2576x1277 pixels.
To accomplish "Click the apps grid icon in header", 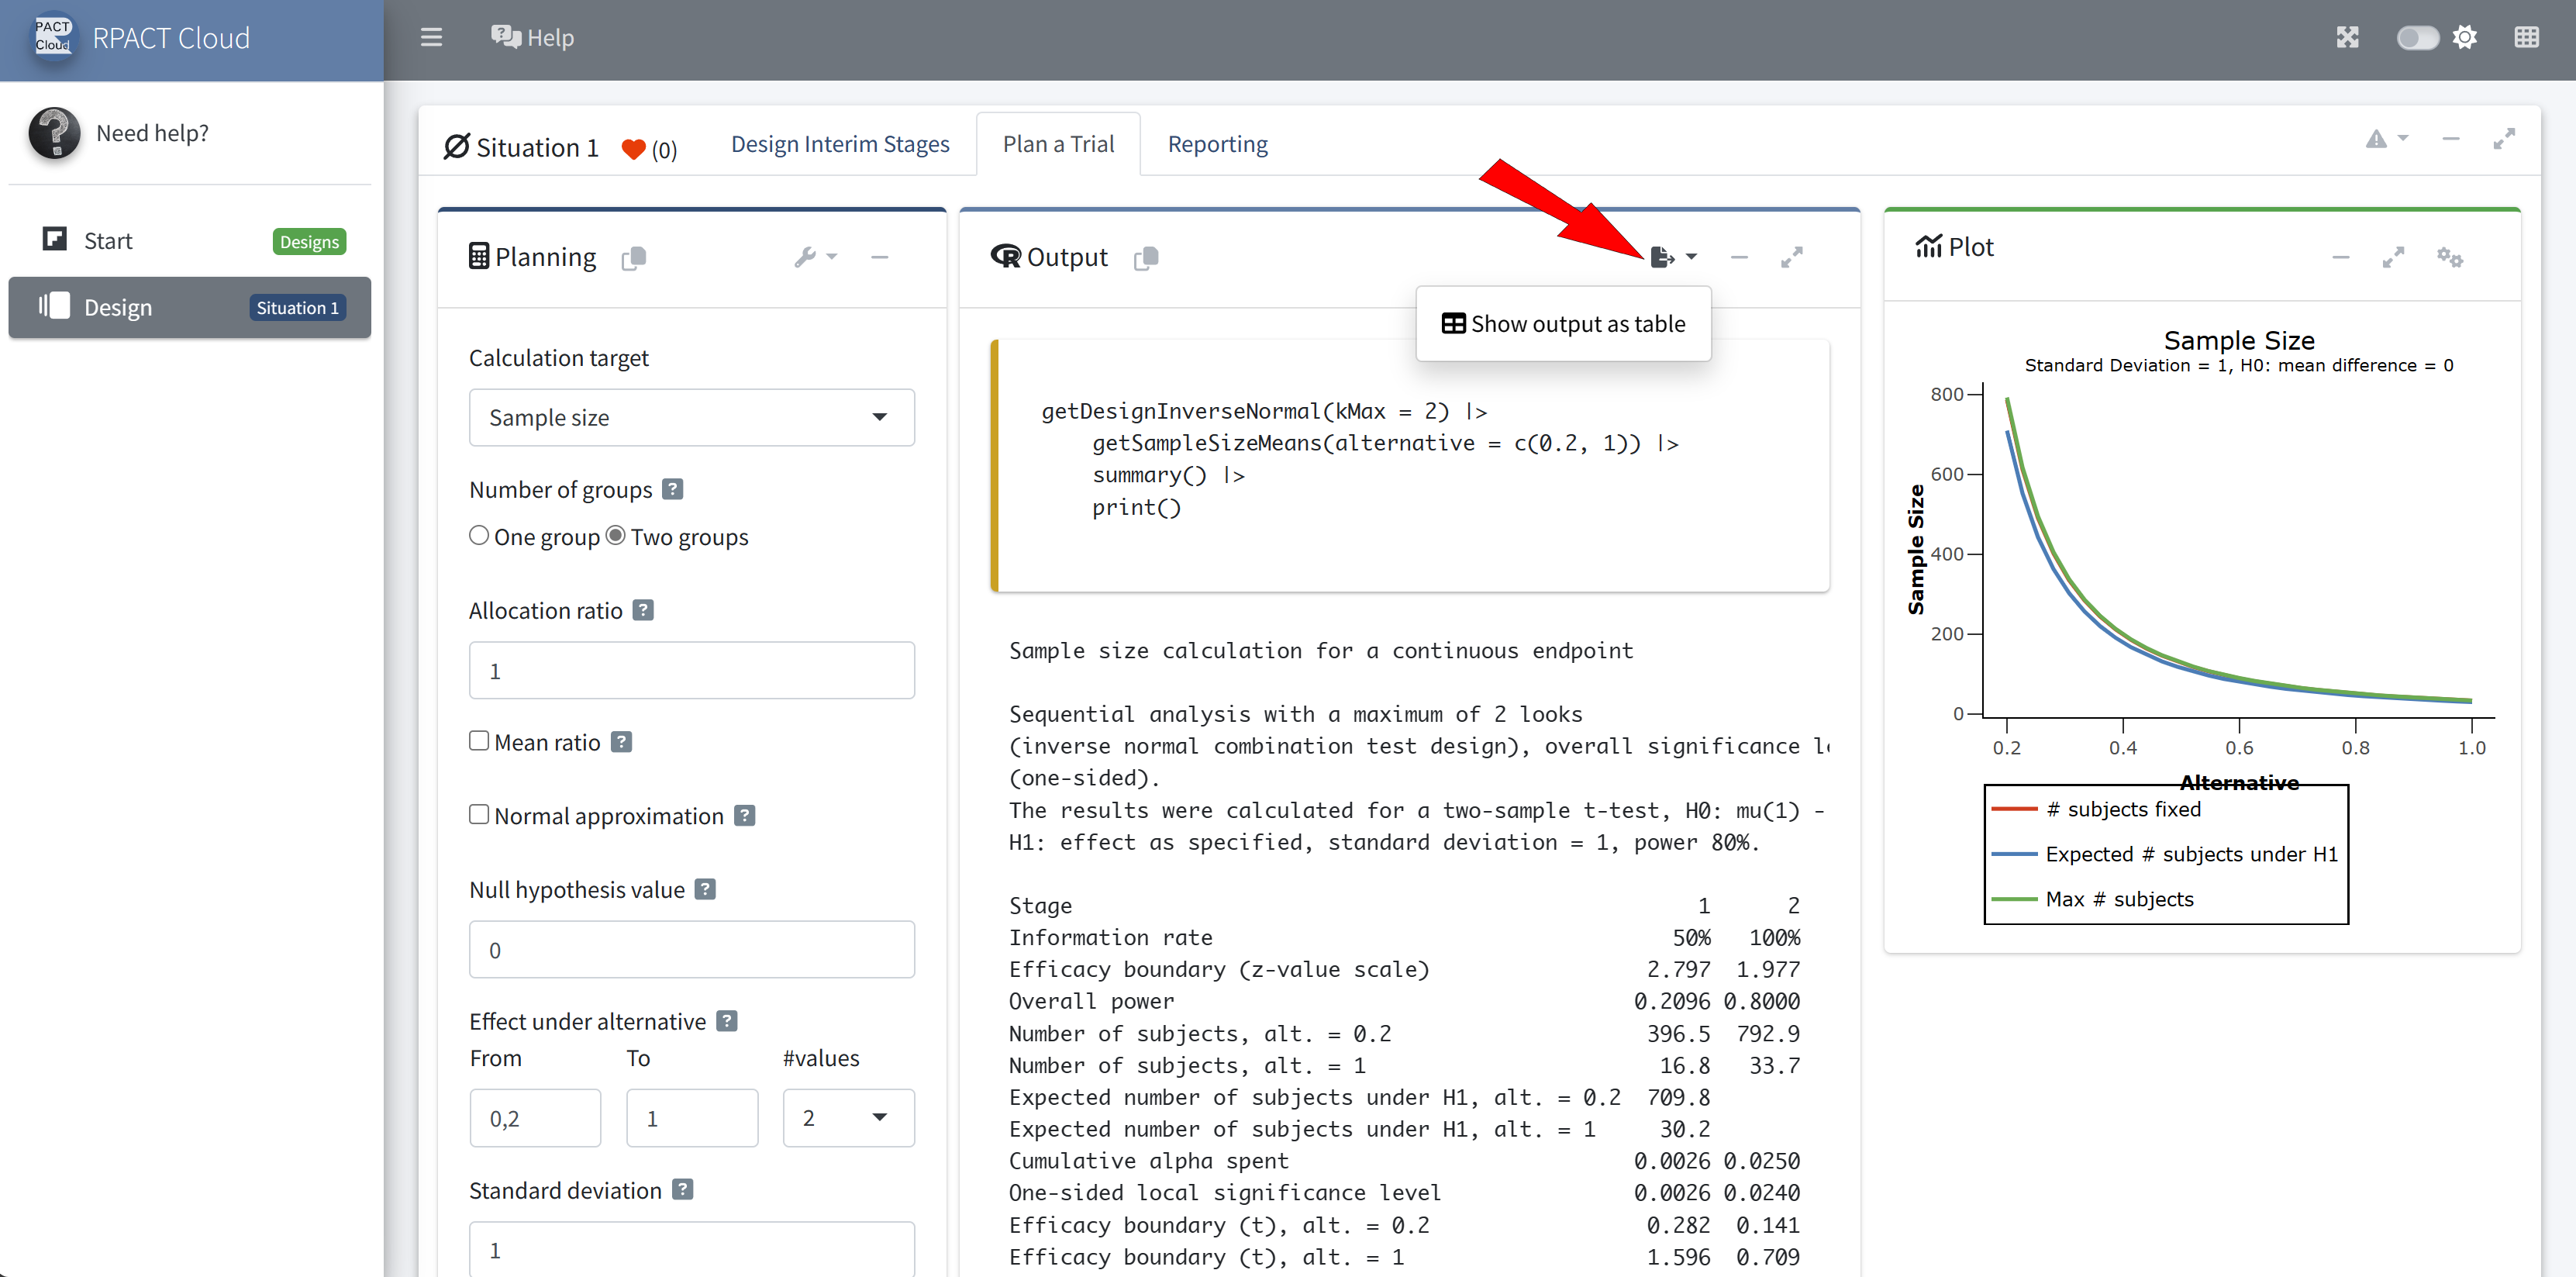I will pyautogui.click(x=2527, y=38).
